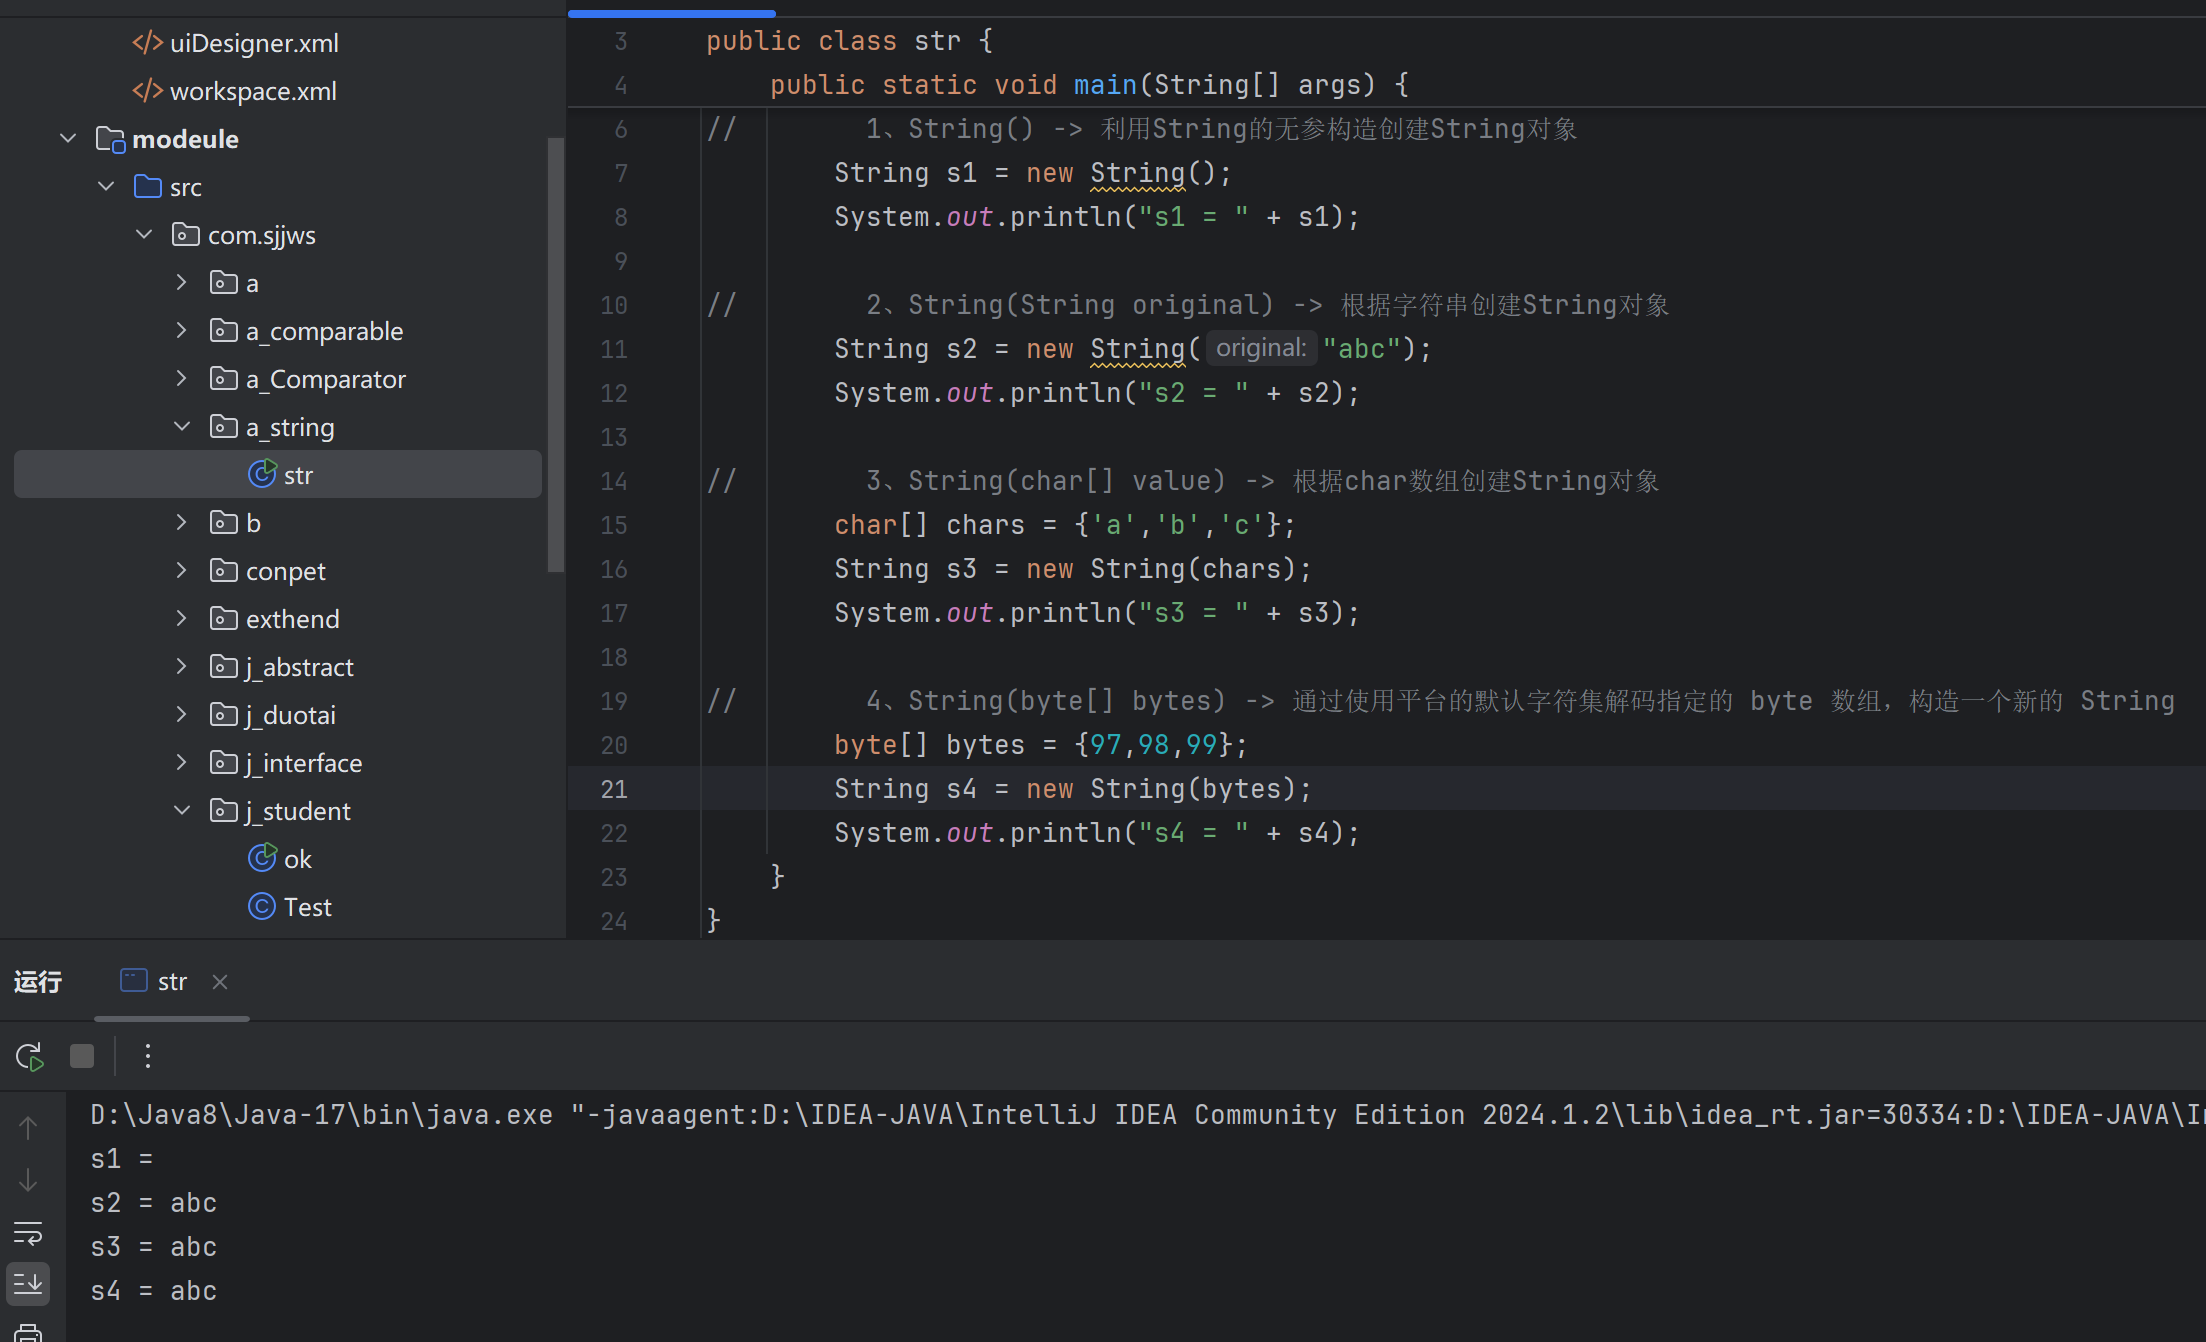
Task: Expand the a_Comparator package
Action: pos(182,379)
